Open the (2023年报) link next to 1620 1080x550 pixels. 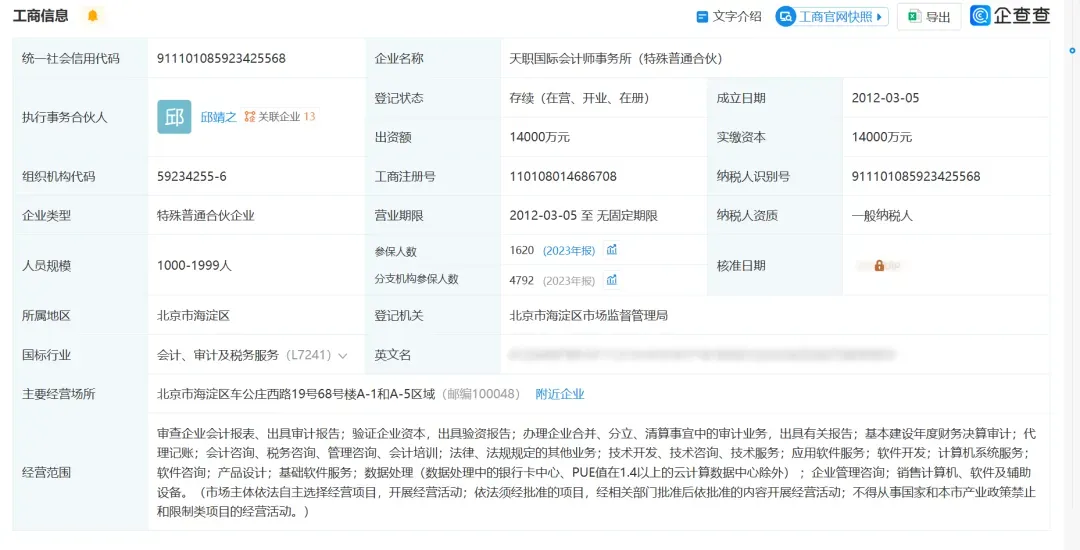click(569, 251)
